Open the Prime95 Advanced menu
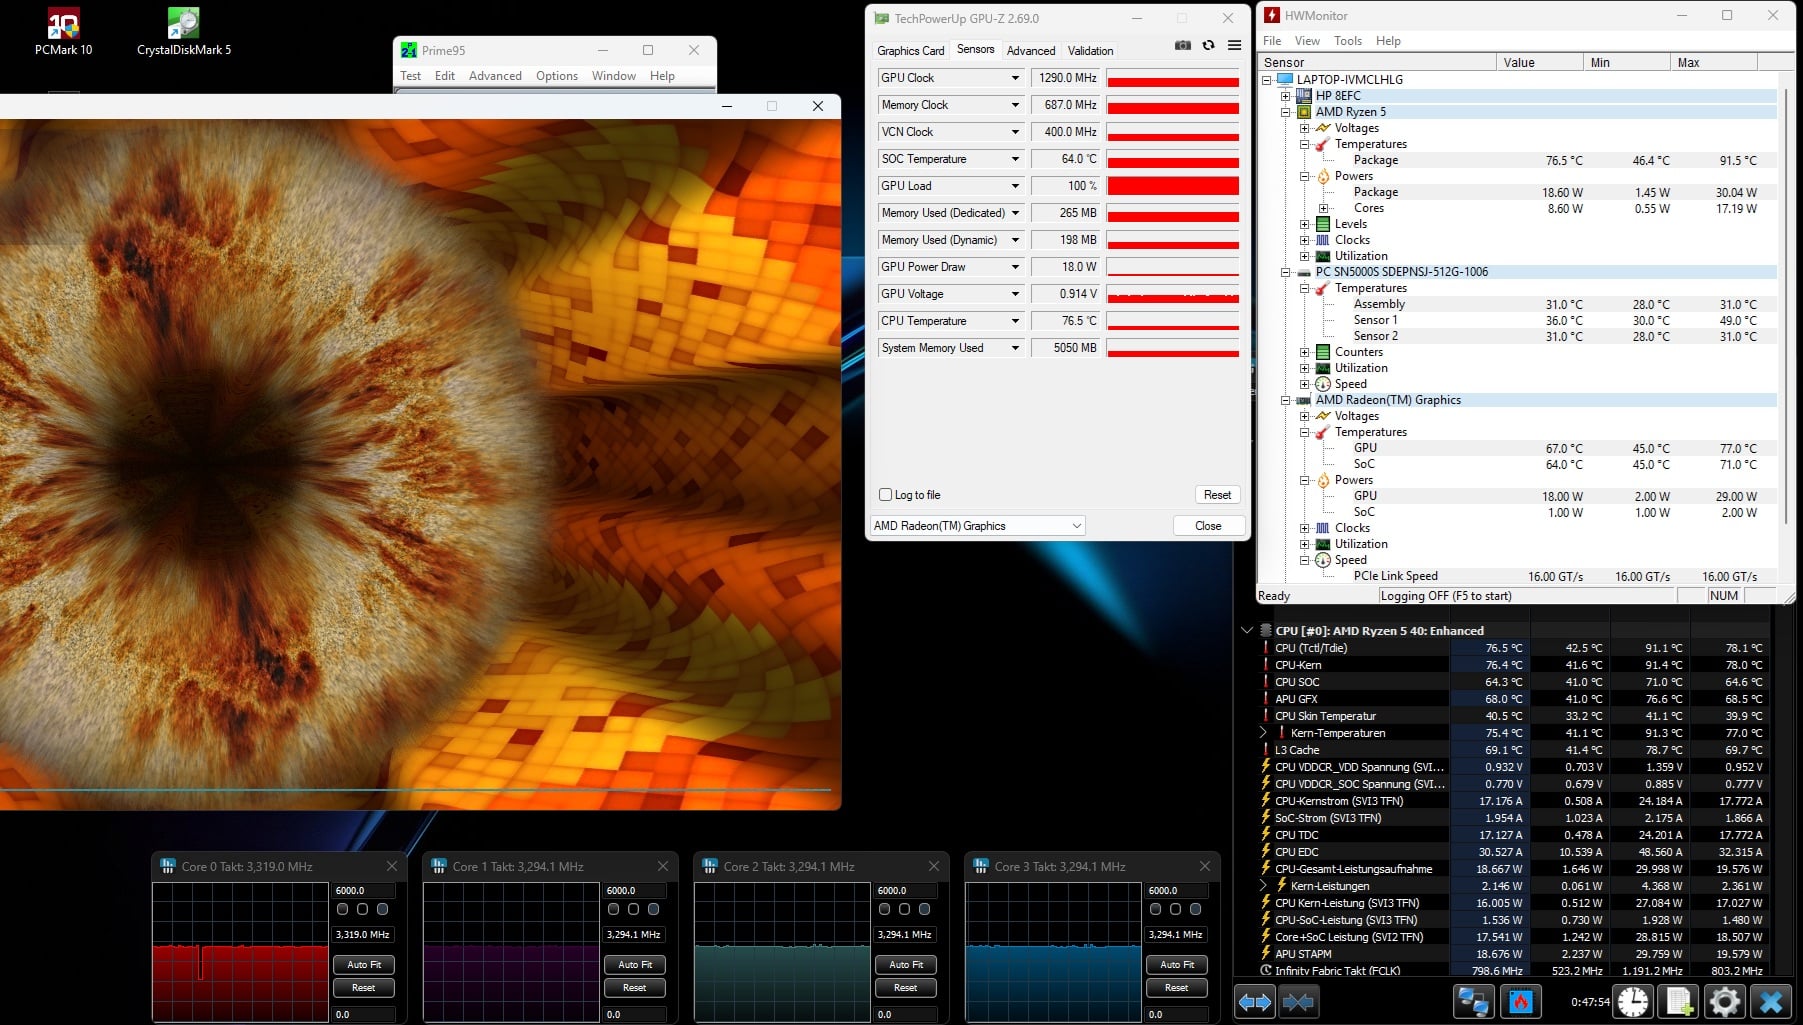The width and height of the screenshot is (1803, 1025). pyautogui.click(x=495, y=76)
